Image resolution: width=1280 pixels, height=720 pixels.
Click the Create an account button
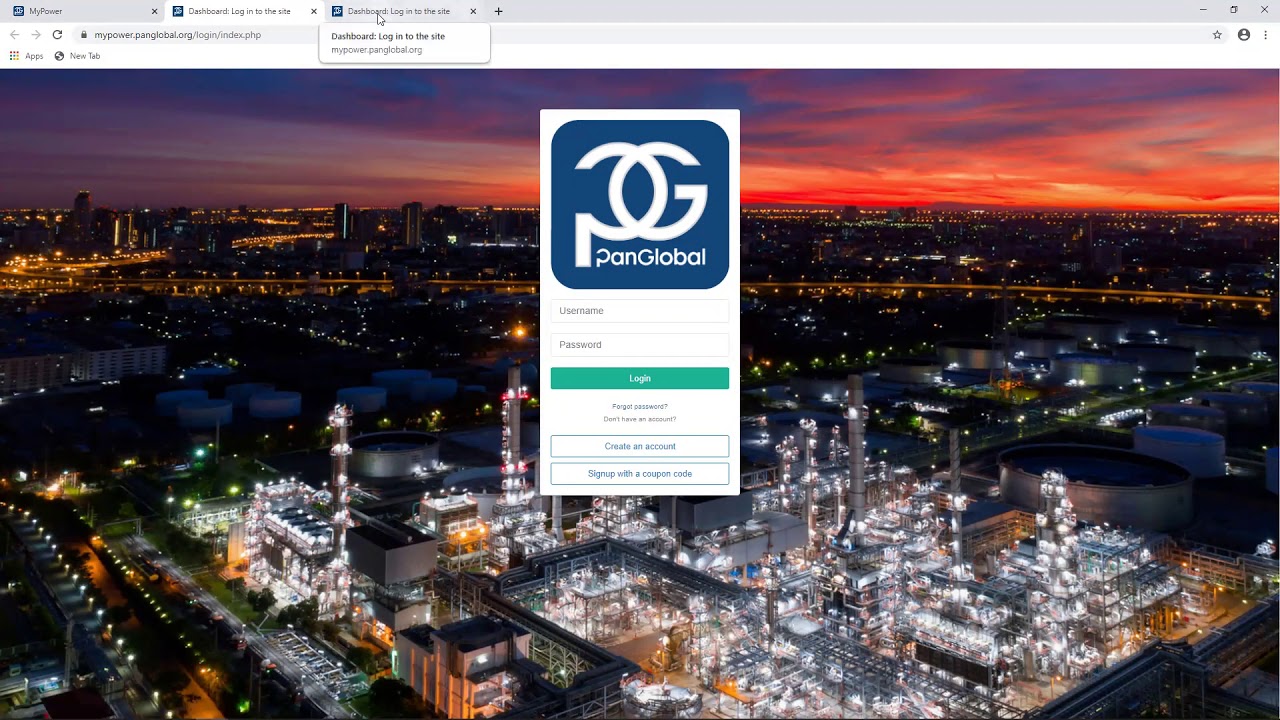pos(640,446)
